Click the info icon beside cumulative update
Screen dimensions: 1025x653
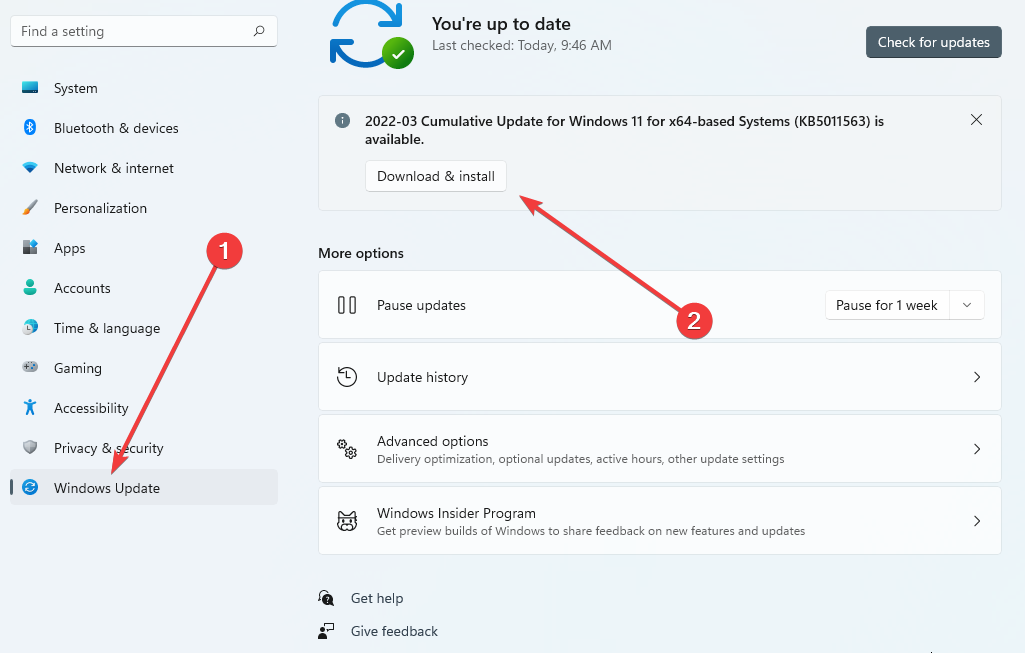(342, 121)
